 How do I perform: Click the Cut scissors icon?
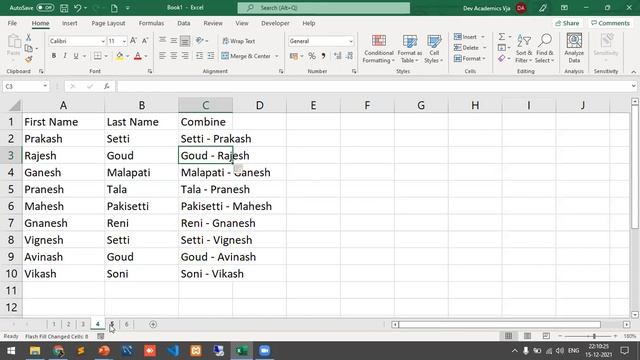click(x=29, y=38)
